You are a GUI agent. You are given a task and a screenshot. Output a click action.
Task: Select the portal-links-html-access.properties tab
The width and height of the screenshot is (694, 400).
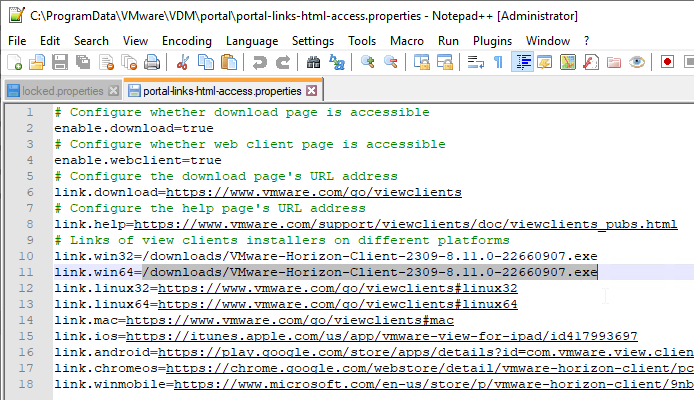tap(222, 91)
